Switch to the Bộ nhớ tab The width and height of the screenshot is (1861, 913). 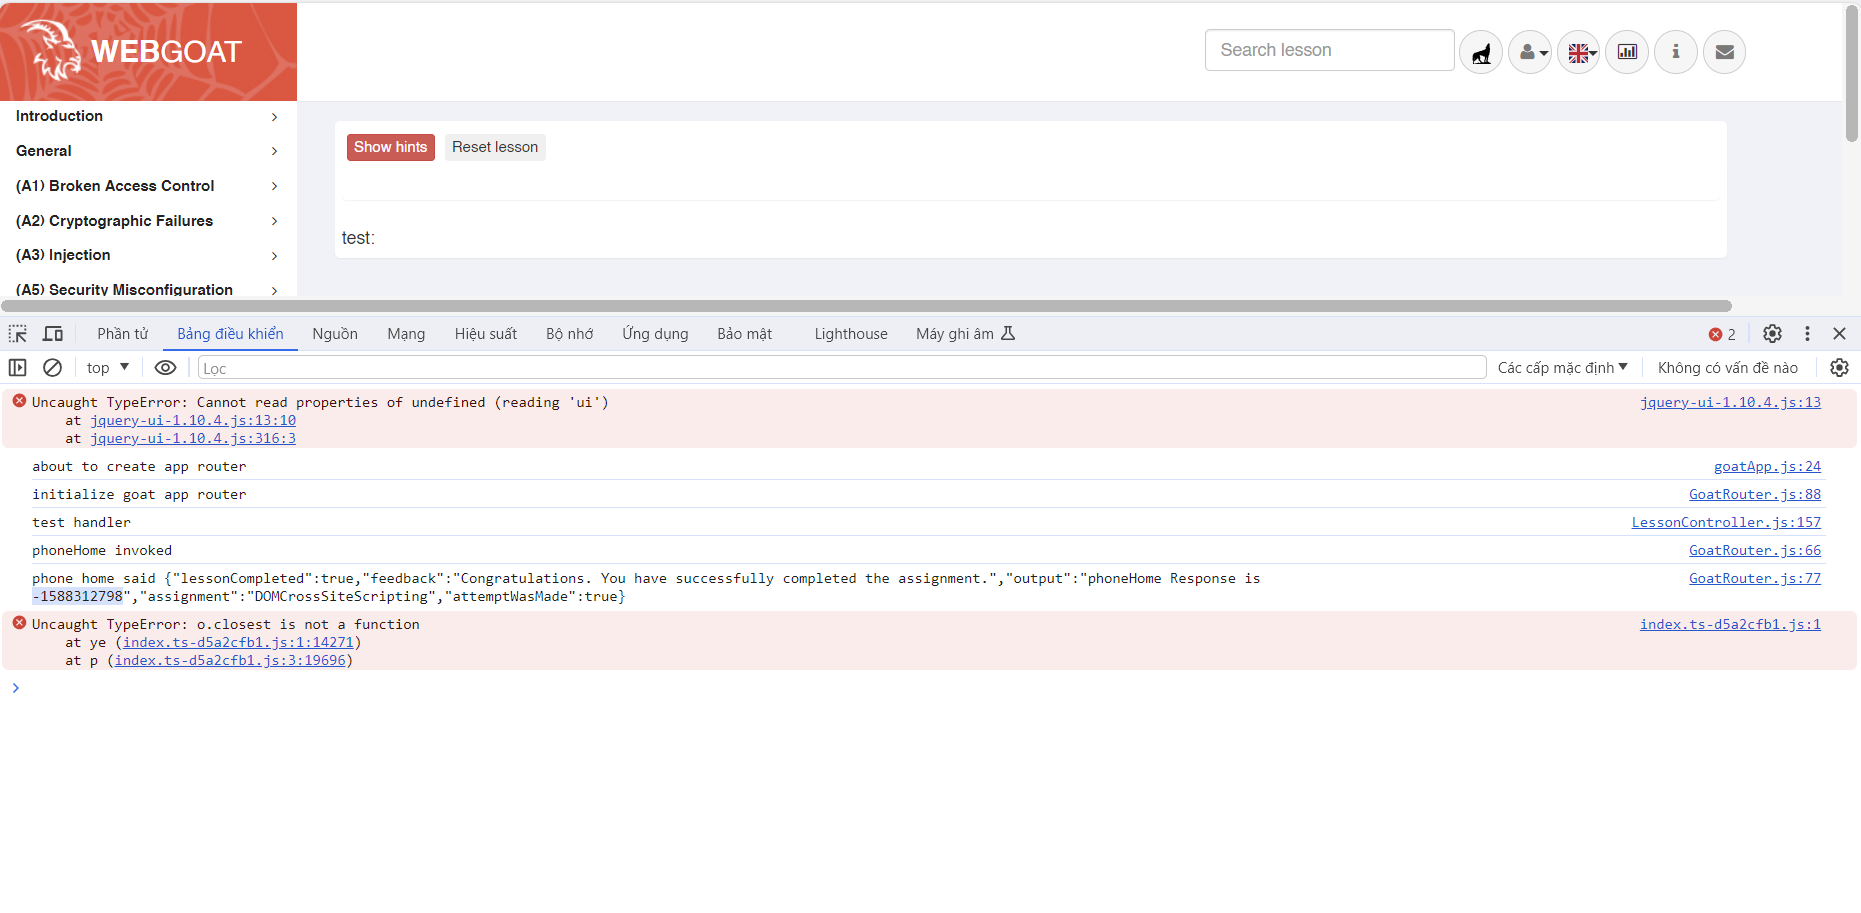[x=570, y=334]
